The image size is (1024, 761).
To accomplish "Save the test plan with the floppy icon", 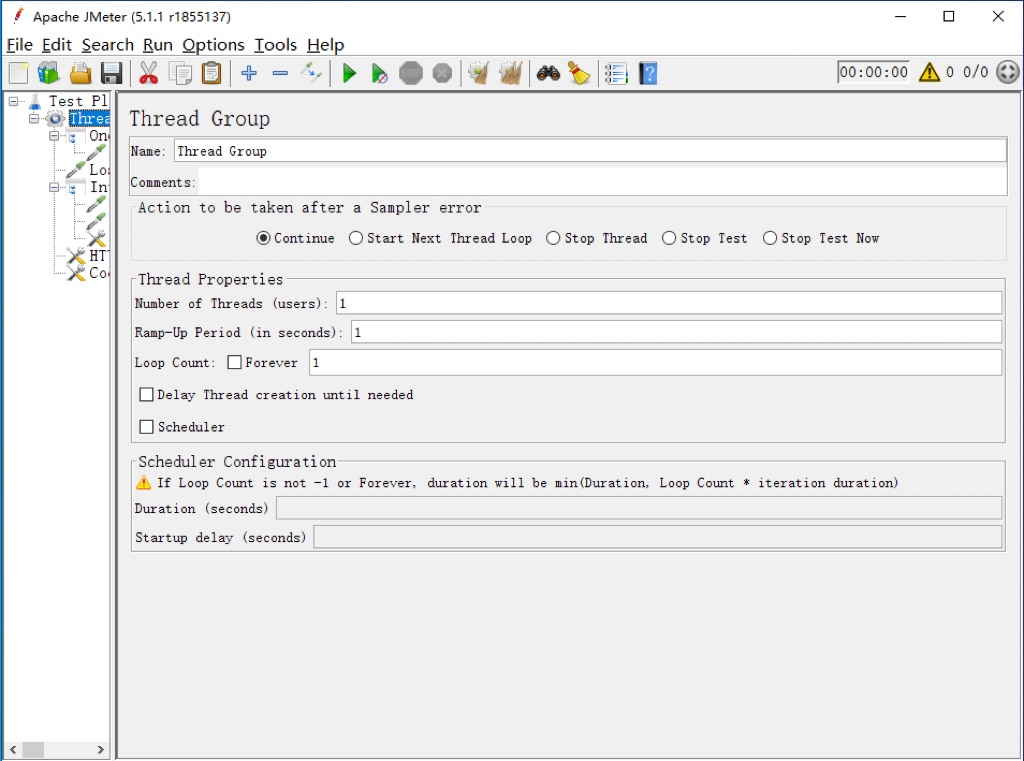I will point(112,73).
